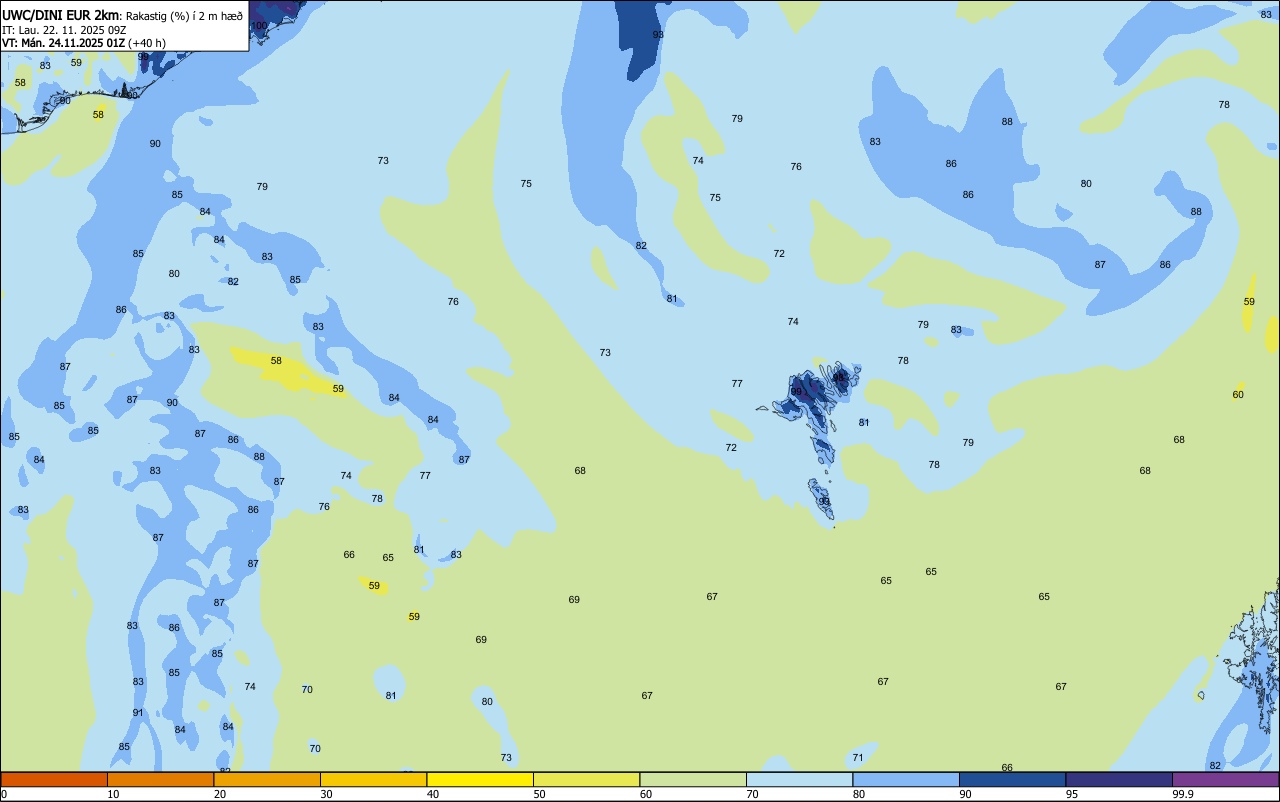This screenshot has height=802, width=1280.
Task: Click the legend tick label 40
Action: click(x=432, y=794)
